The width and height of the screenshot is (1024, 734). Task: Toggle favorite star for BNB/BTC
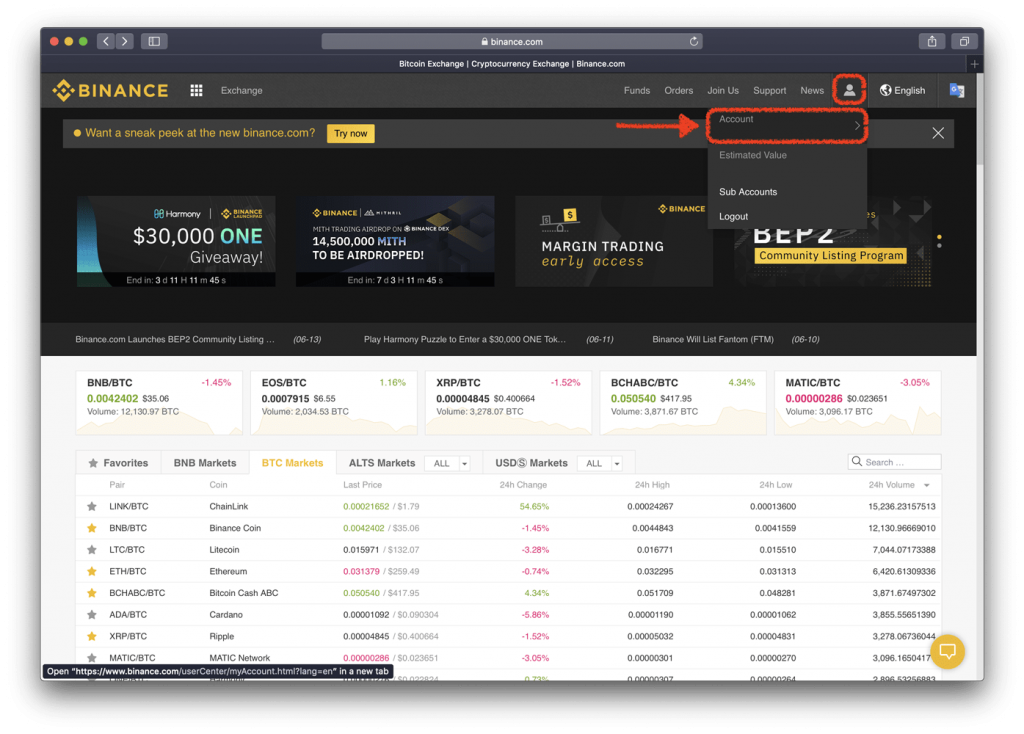pyautogui.click(x=92, y=528)
